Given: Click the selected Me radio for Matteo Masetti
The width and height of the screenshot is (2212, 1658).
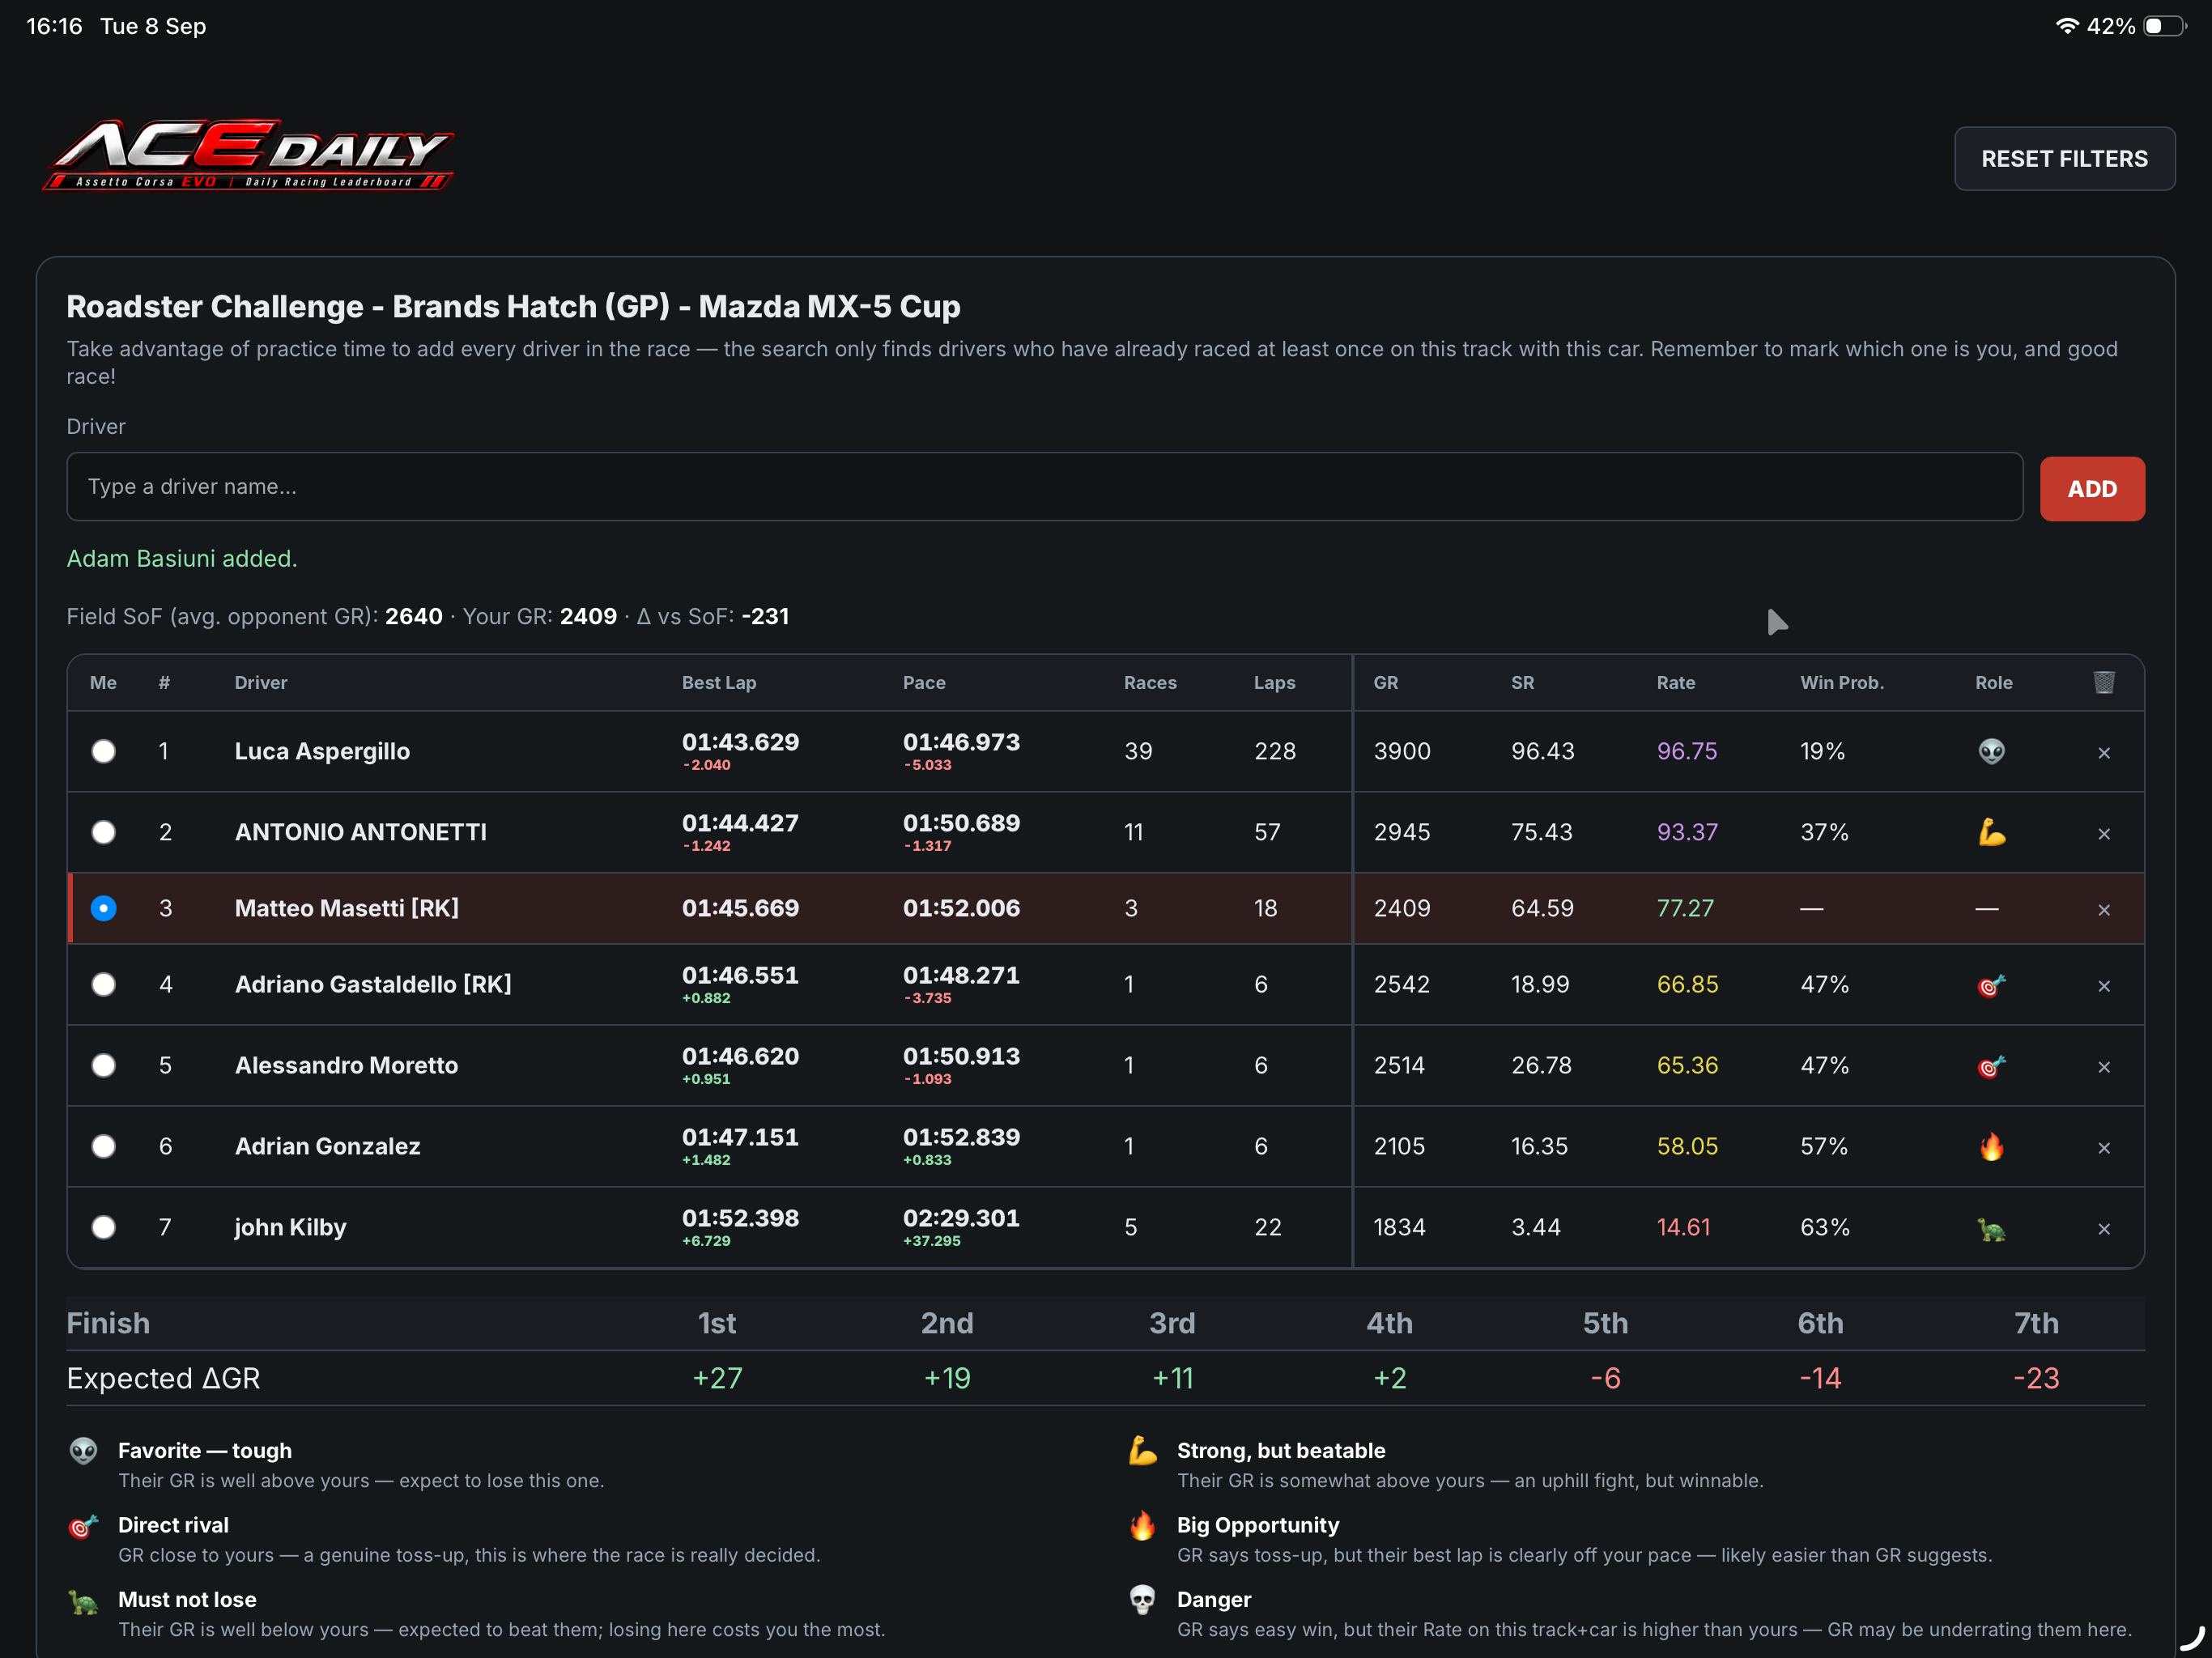Looking at the screenshot, I should coord(103,908).
